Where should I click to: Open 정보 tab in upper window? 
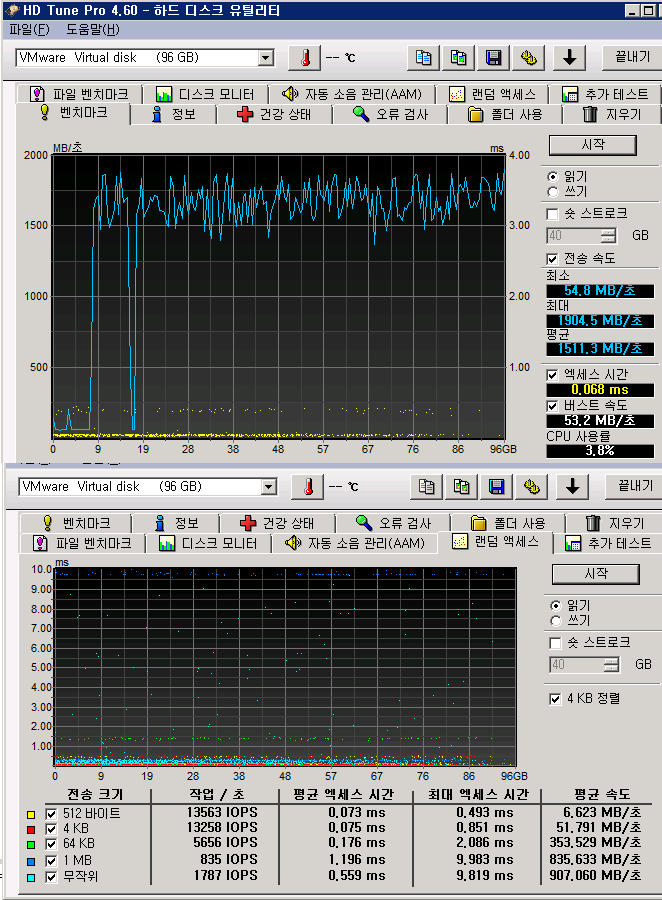click(x=174, y=114)
